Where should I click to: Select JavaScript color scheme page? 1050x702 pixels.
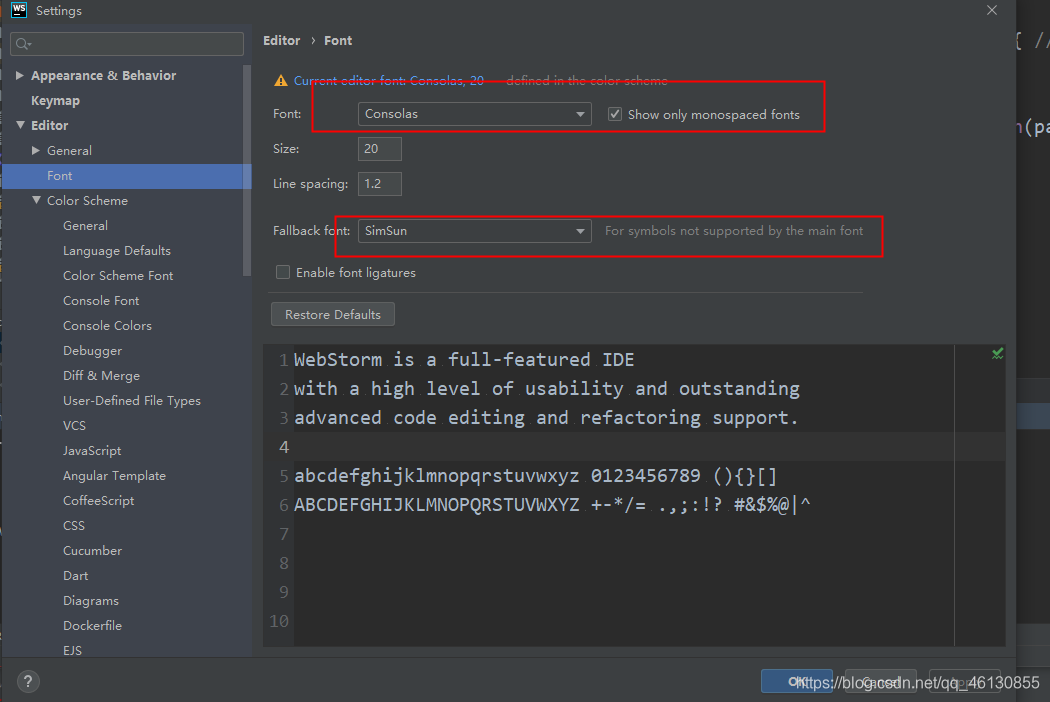pos(92,451)
